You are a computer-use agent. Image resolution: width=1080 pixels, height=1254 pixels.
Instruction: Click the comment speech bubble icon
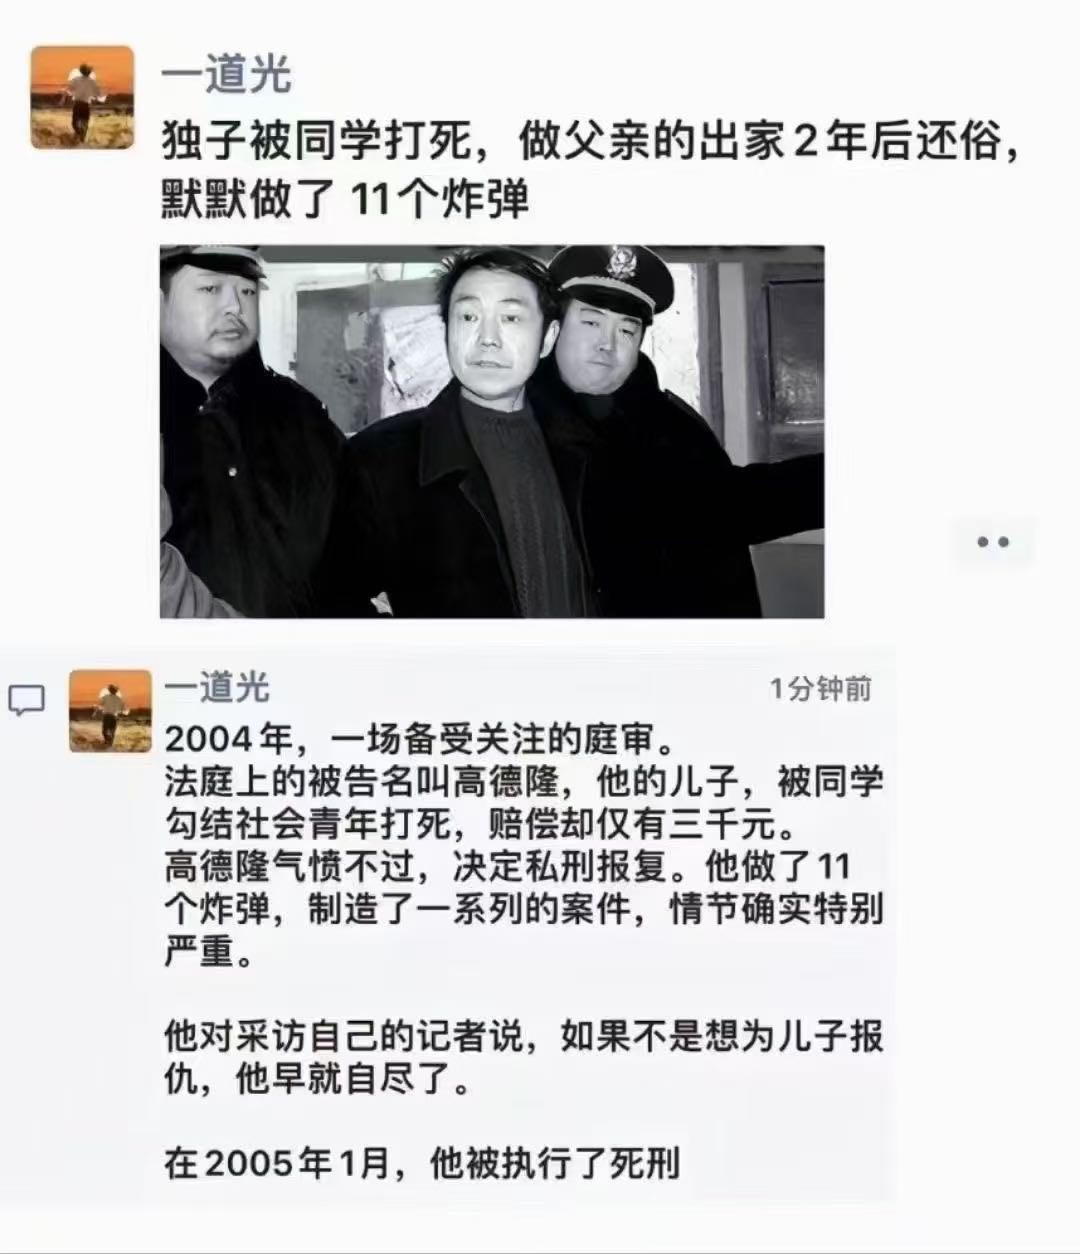click(27, 700)
